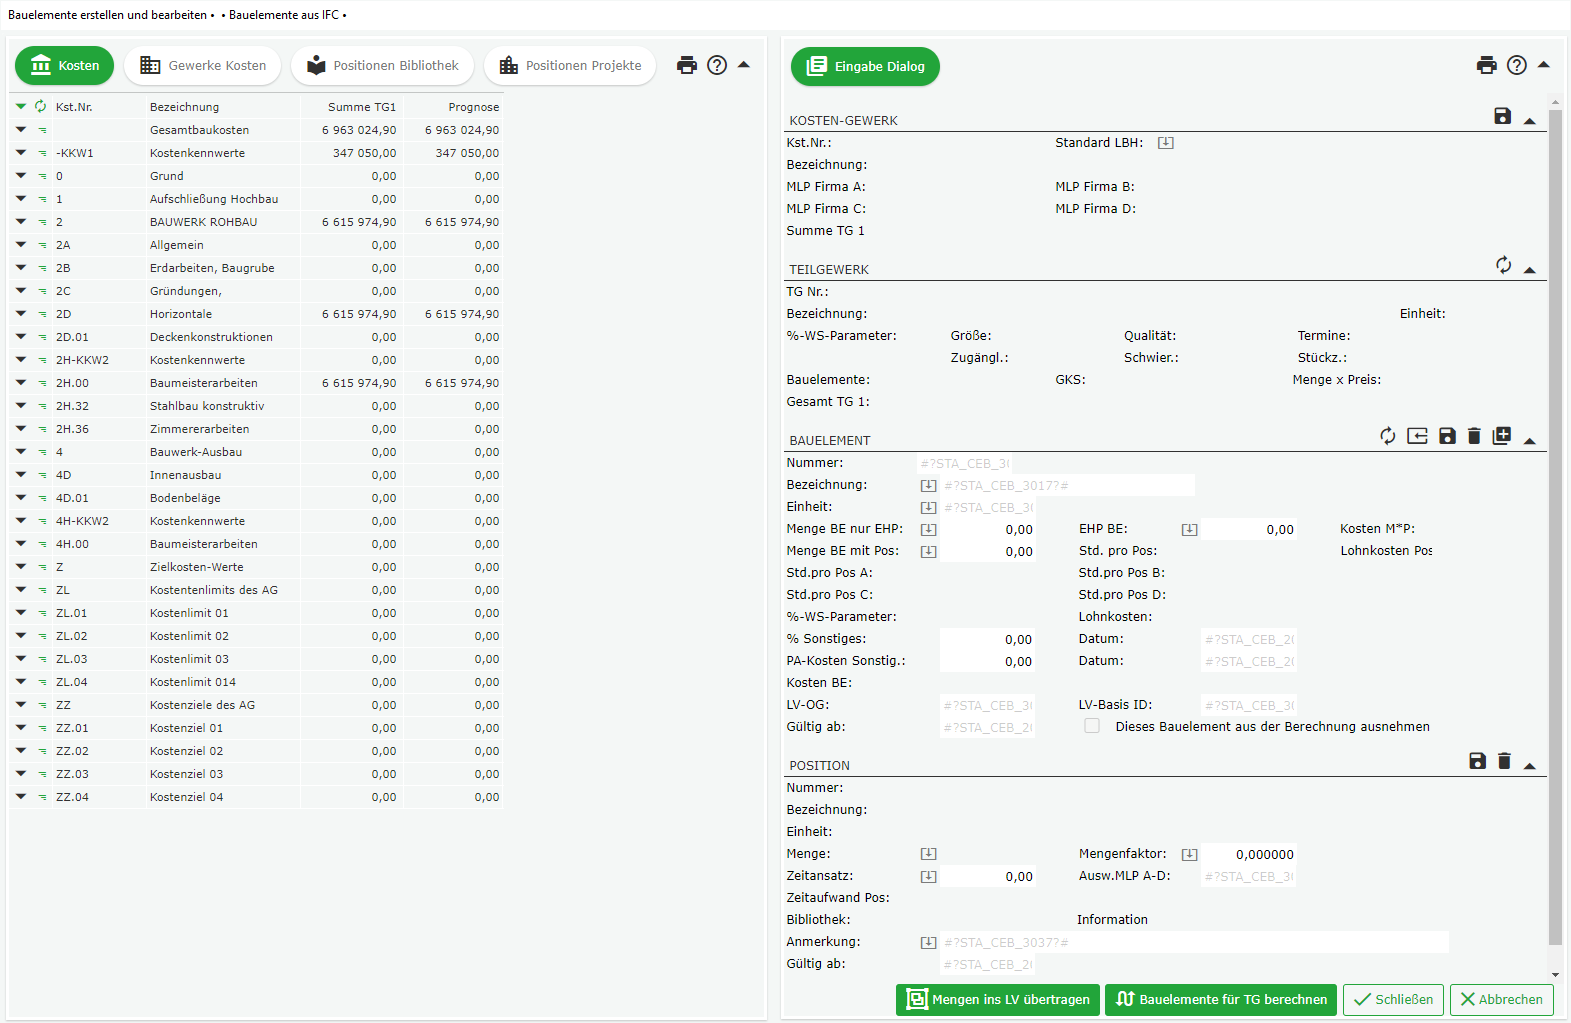
Task: Print the cost table in left panel
Action: coord(686,65)
